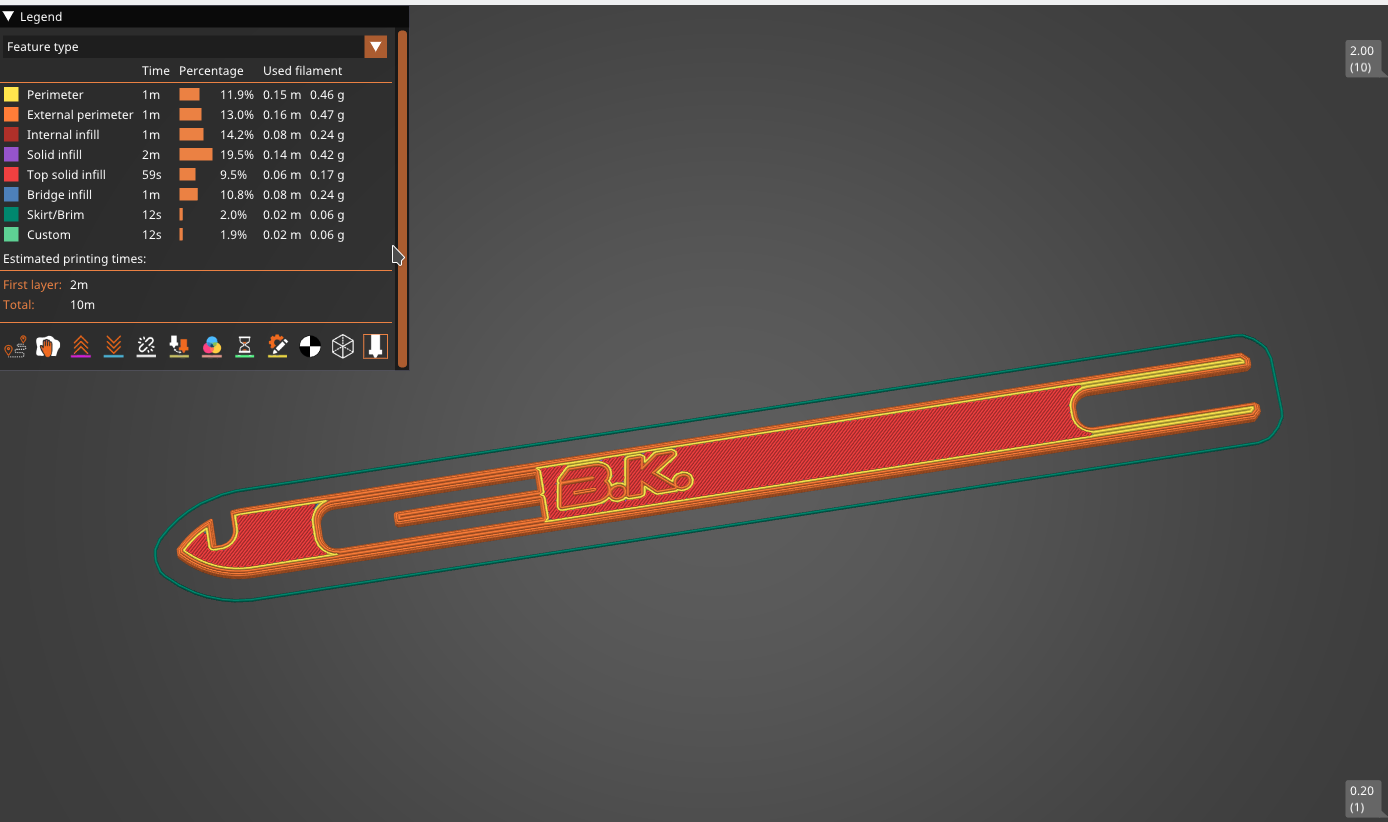
Task: Toggle the Pause prints hourglass icon
Action: pyautogui.click(x=244, y=347)
